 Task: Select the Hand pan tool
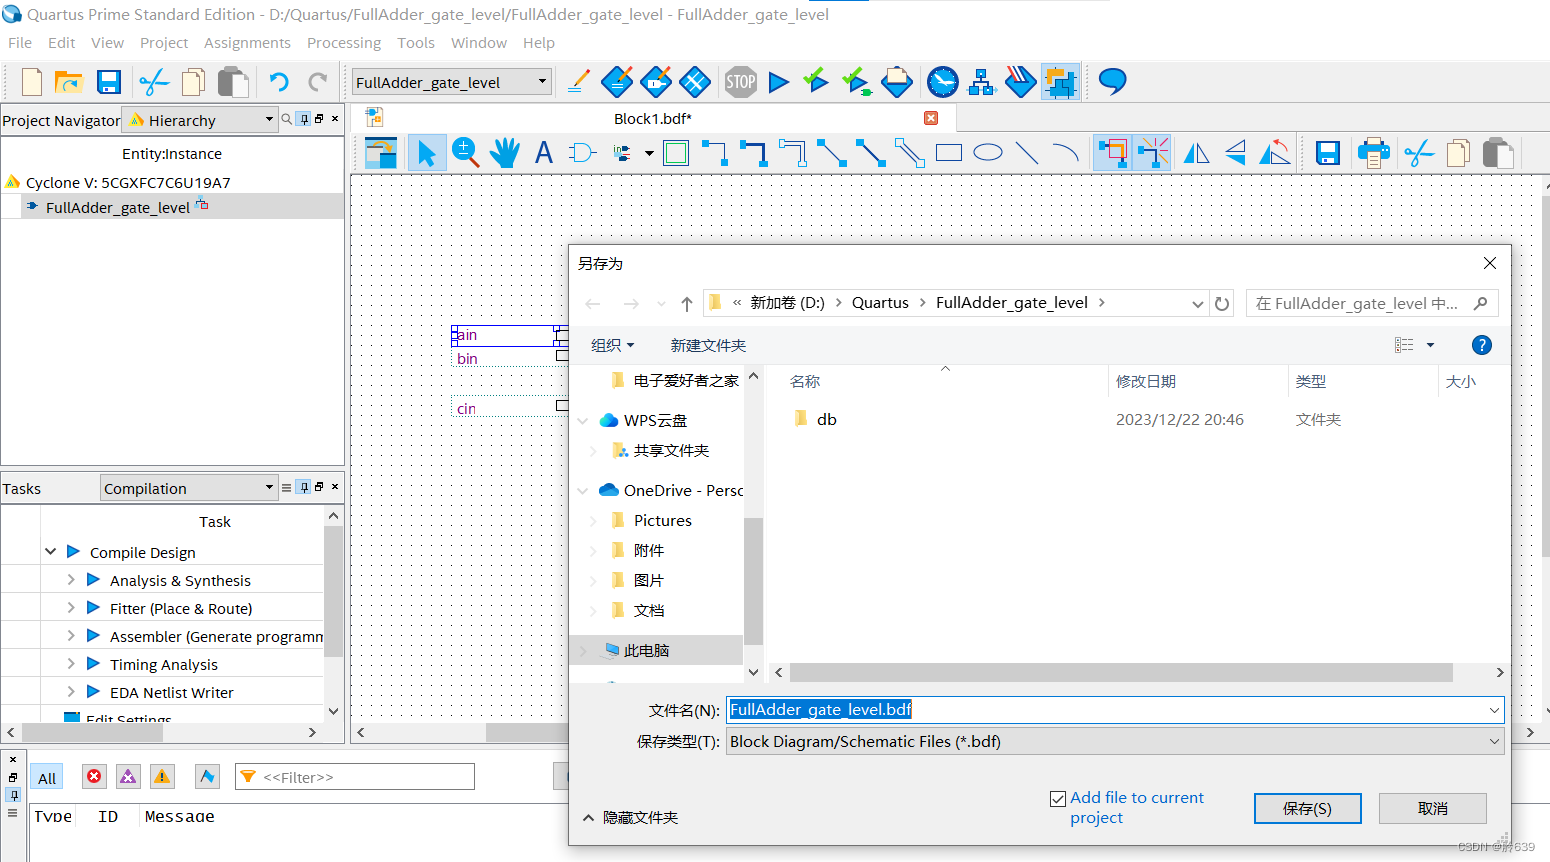(504, 153)
